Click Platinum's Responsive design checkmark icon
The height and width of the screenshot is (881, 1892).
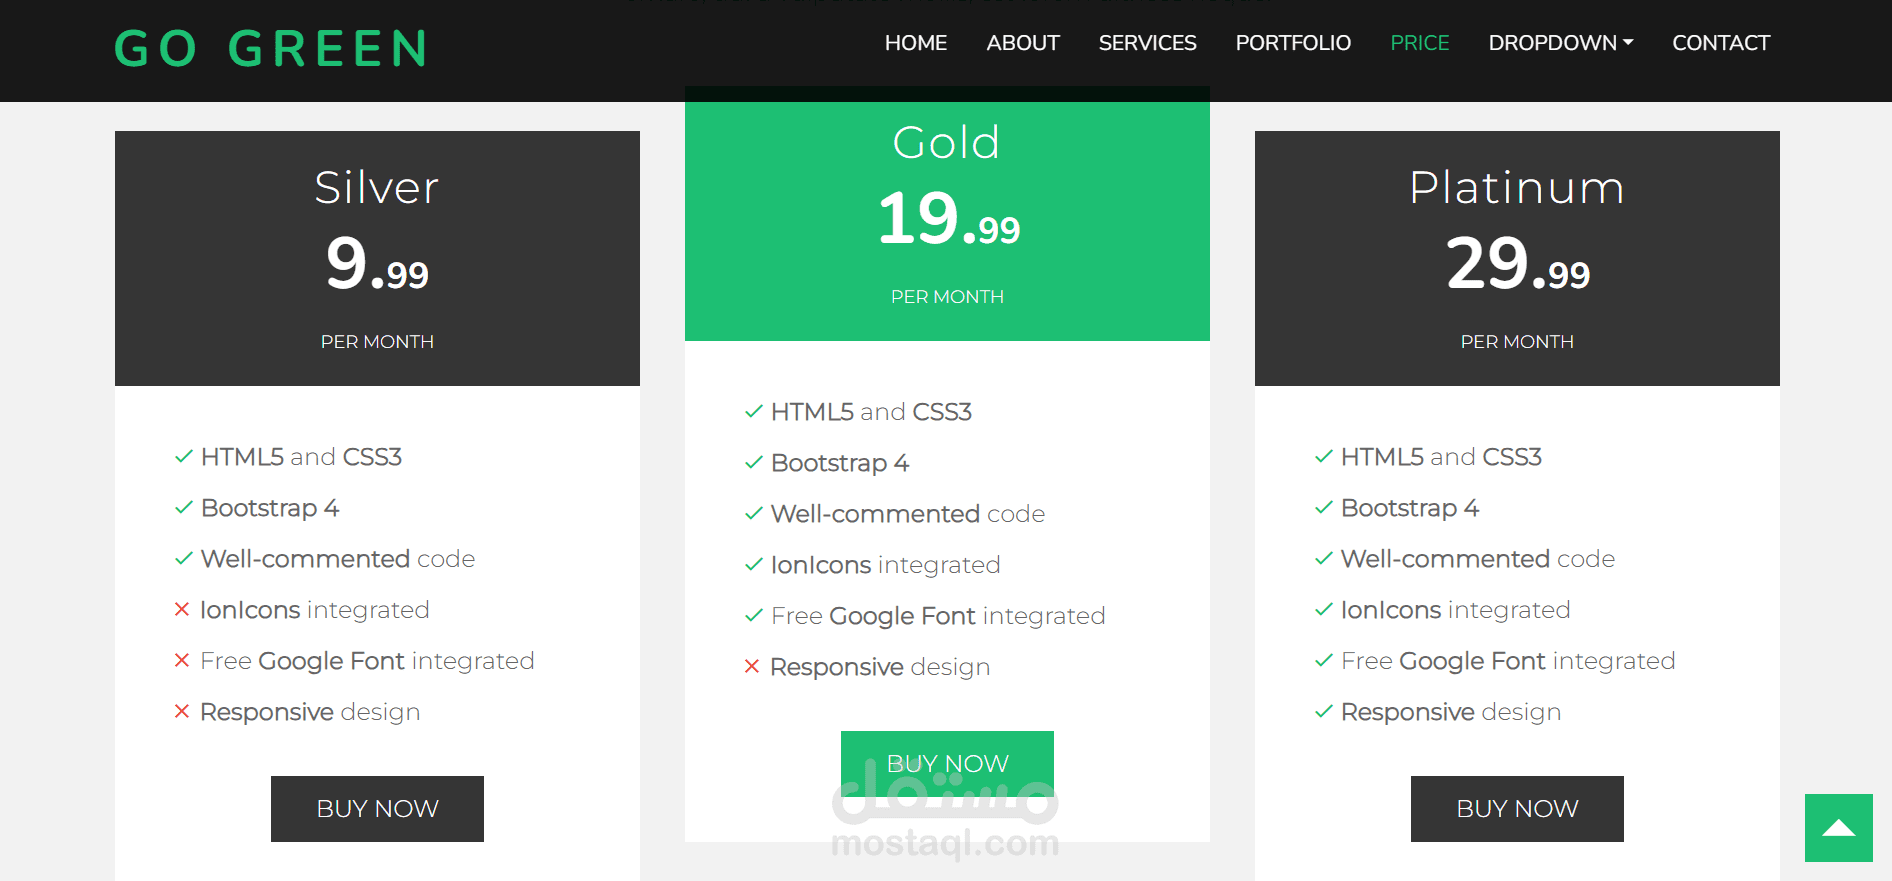point(1324,712)
